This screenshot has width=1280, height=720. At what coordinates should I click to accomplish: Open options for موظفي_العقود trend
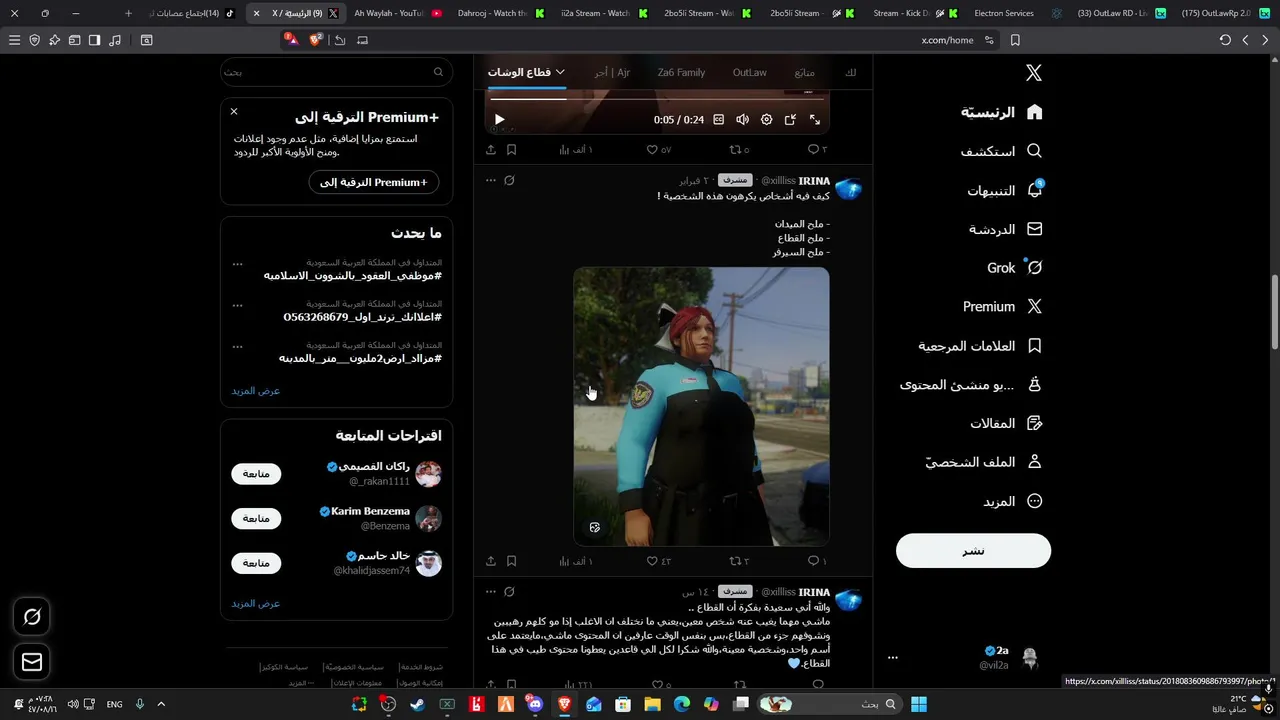click(237, 264)
